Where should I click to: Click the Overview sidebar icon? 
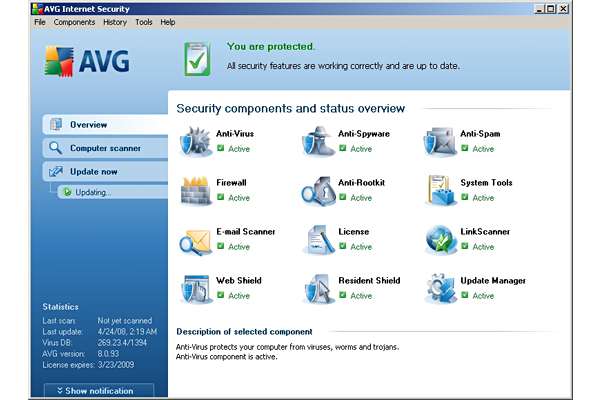56,124
